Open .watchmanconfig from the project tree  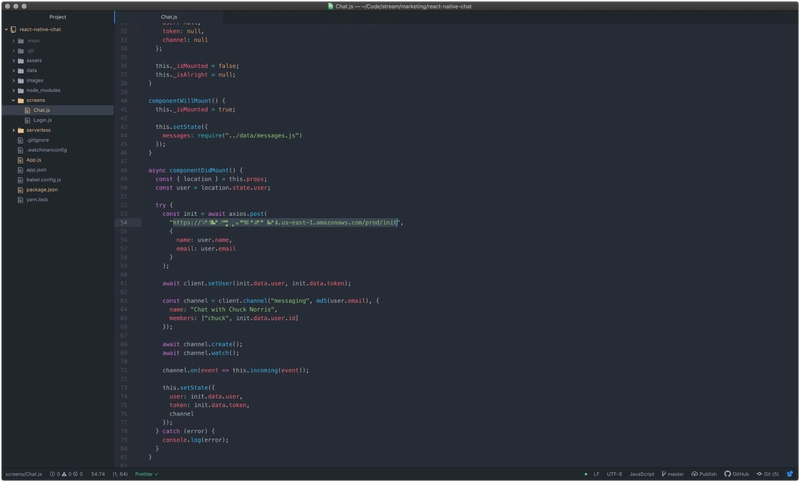point(46,150)
